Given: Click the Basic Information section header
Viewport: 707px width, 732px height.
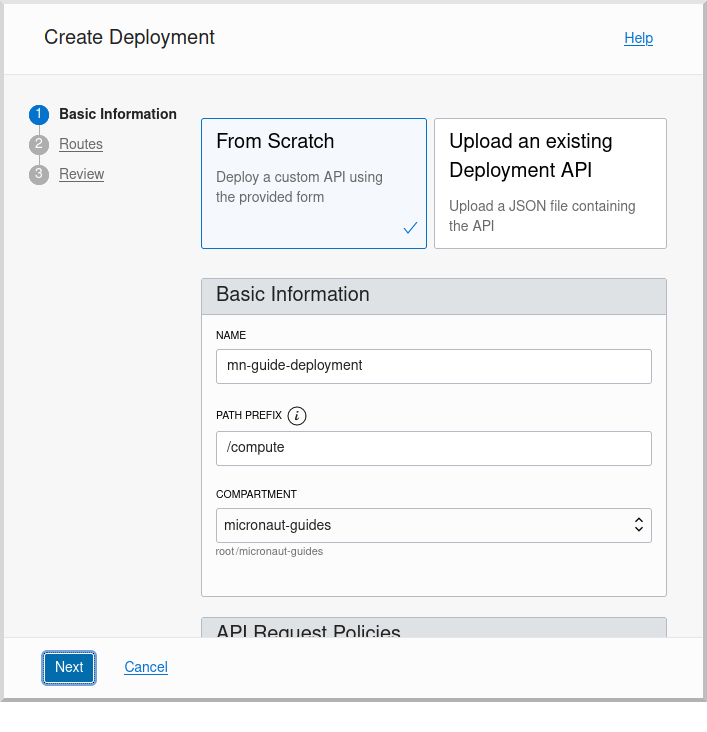Looking at the screenshot, I should click(433, 296).
